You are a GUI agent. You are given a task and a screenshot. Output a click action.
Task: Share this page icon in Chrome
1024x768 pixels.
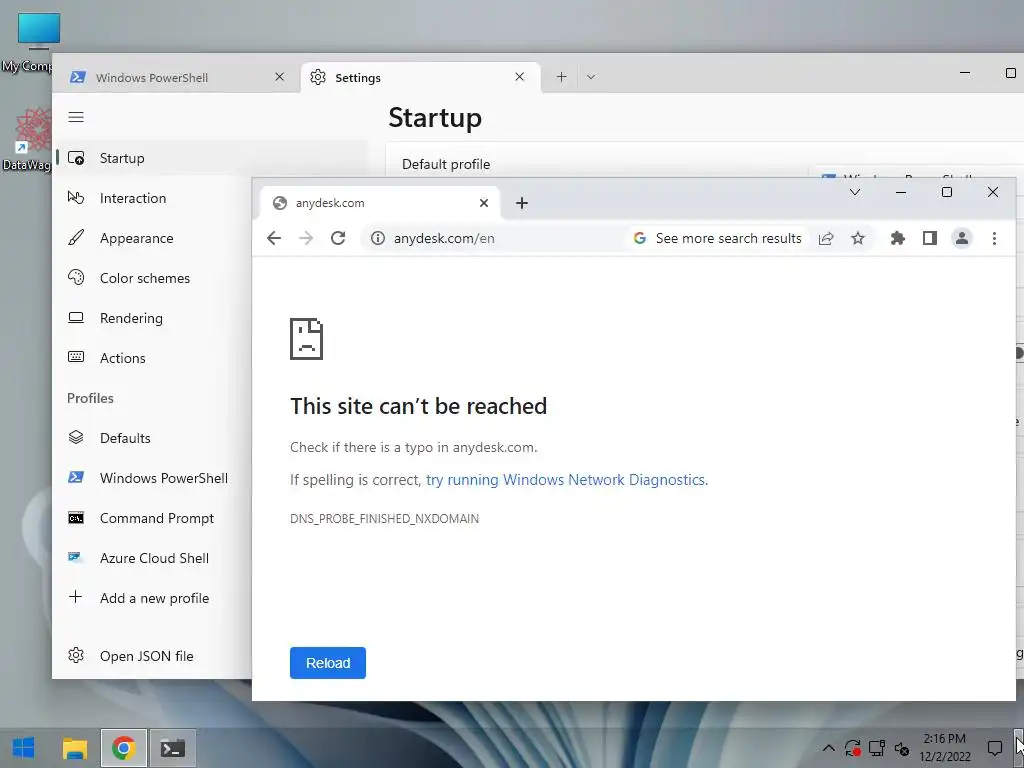coord(825,238)
